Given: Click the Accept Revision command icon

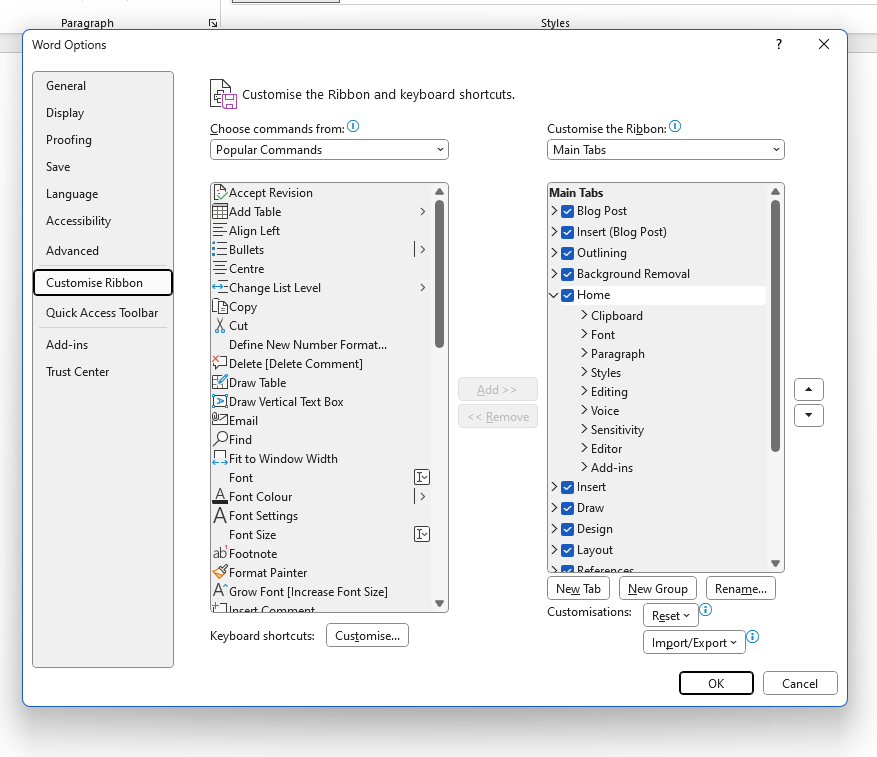Looking at the screenshot, I should [x=220, y=192].
